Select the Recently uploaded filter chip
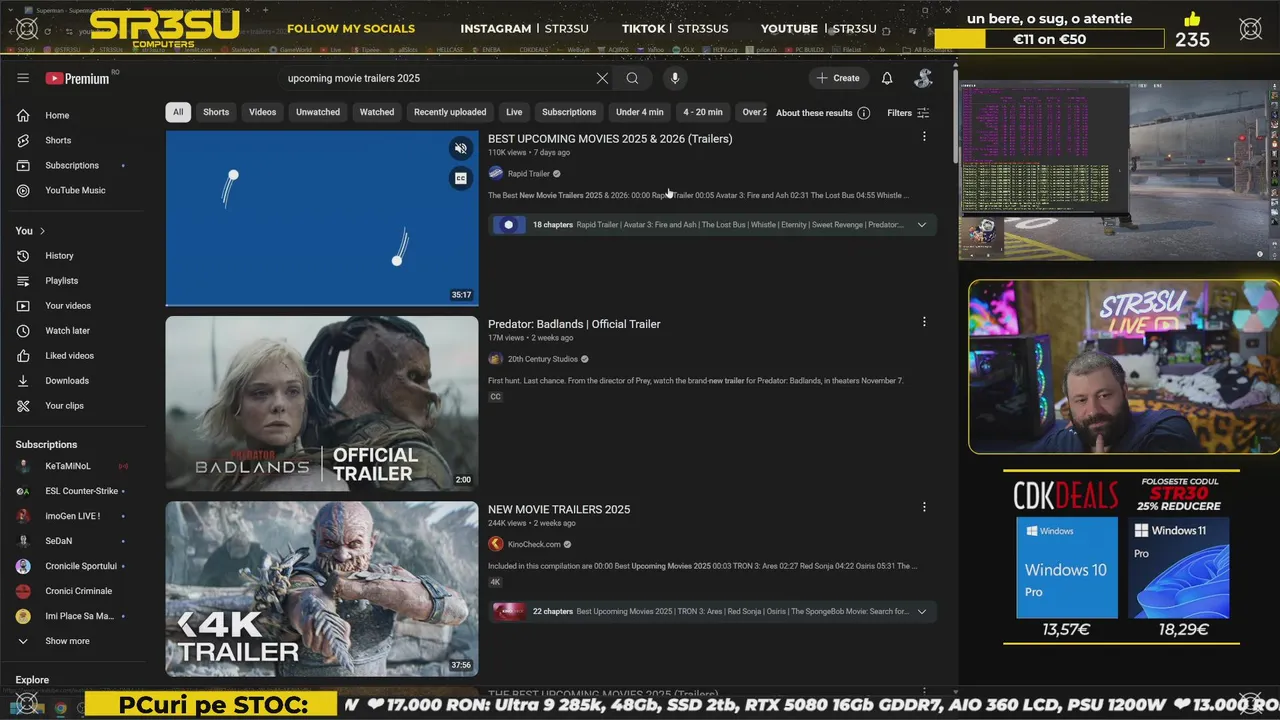This screenshot has height=720, width=1280. click(450, 112)
